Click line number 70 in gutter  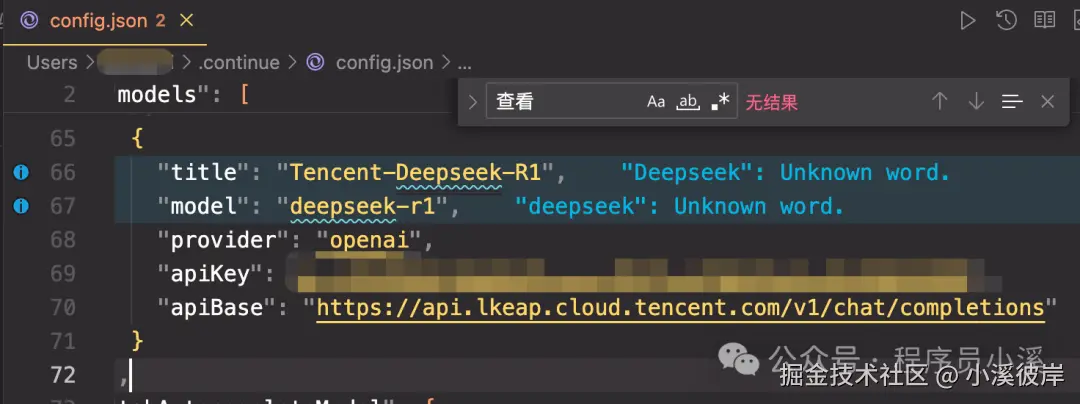click(63, 307)
